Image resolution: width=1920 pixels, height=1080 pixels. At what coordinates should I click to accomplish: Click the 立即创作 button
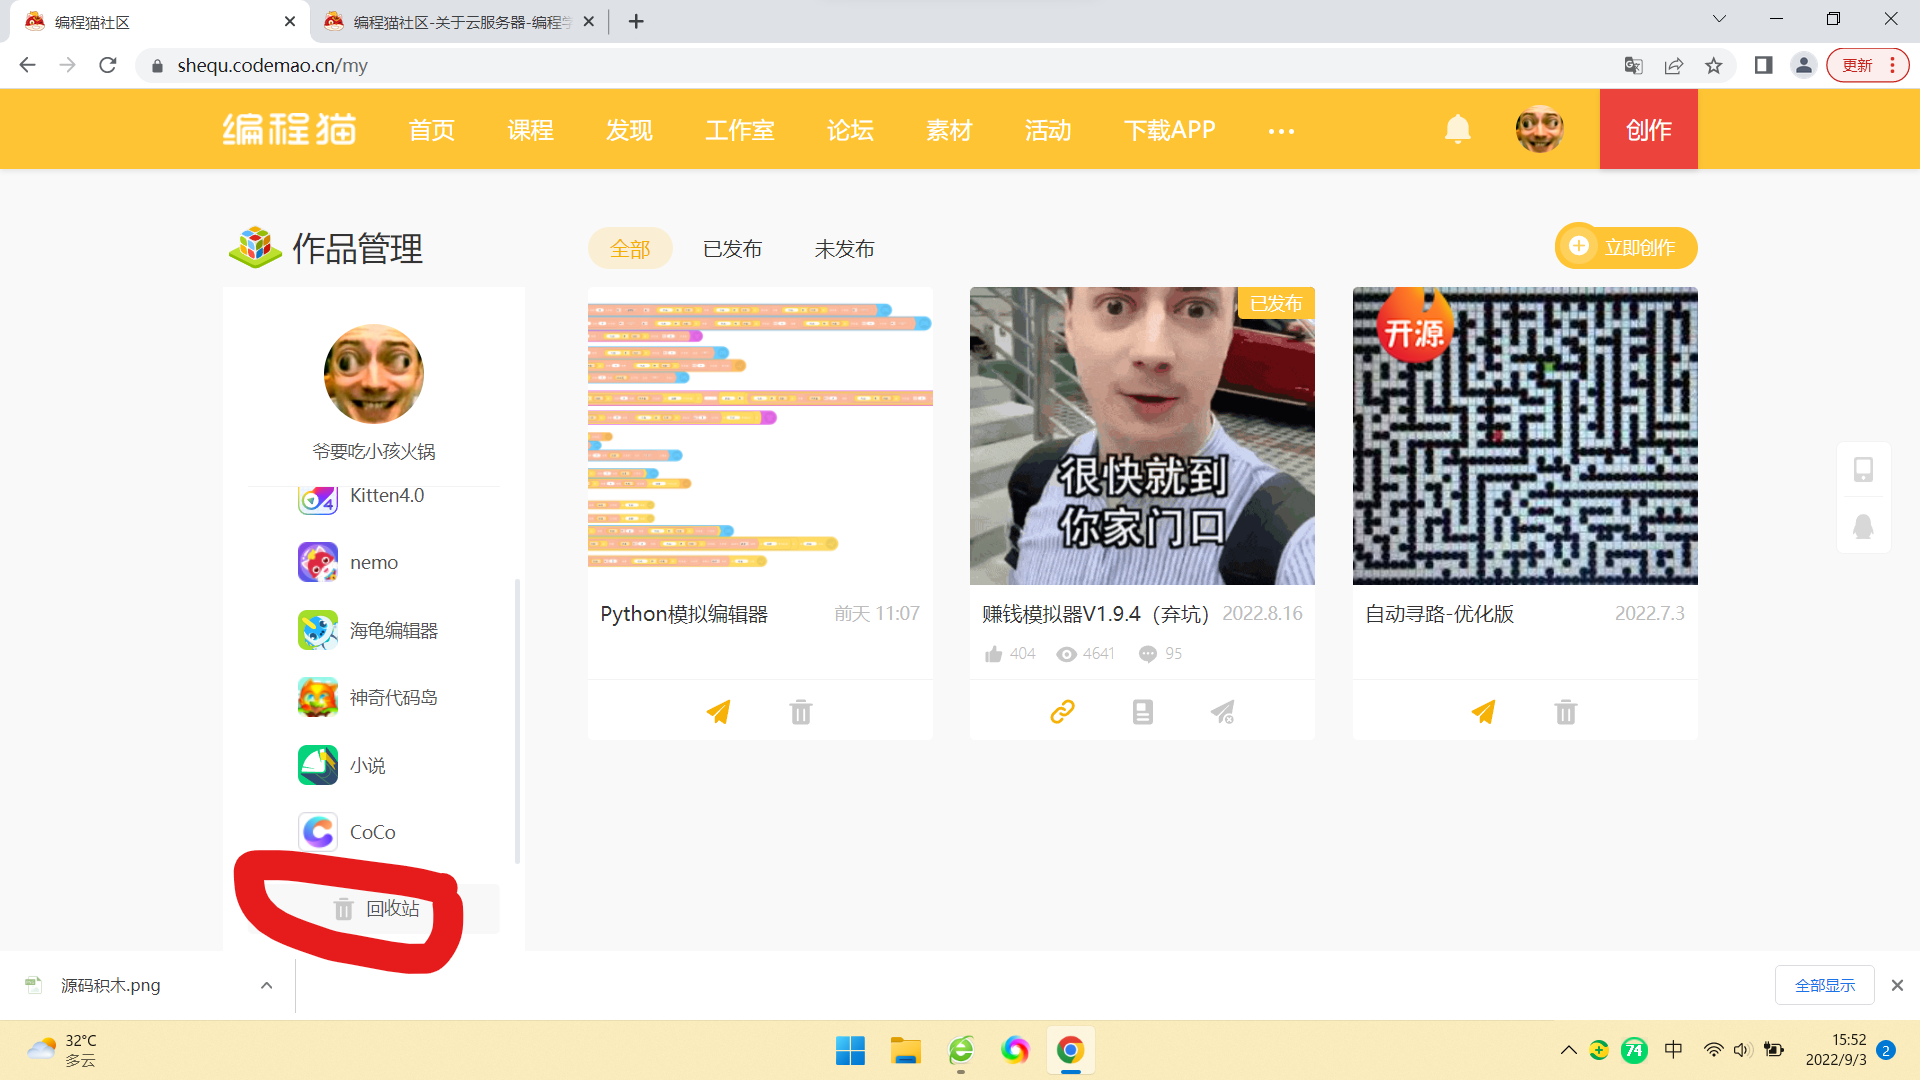pyautogui.click(x=1626, y=247)
